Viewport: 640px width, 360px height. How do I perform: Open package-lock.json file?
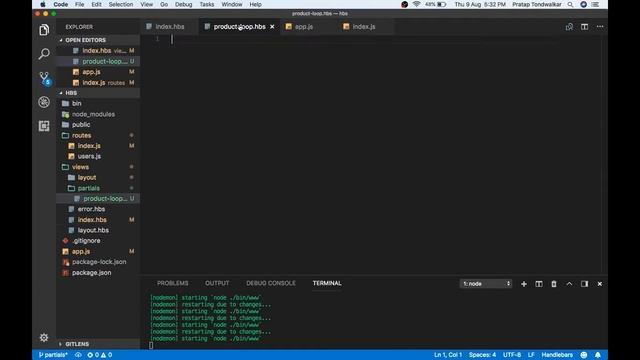pyautogui.click(x=98, y=262)
